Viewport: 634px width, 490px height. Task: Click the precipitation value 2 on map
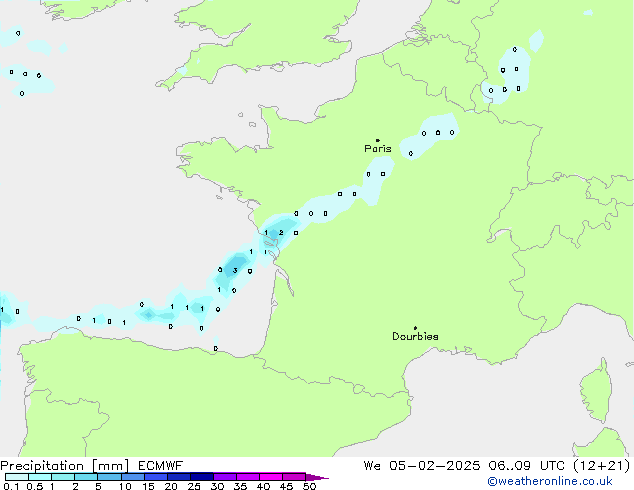[x=281, y=232]
